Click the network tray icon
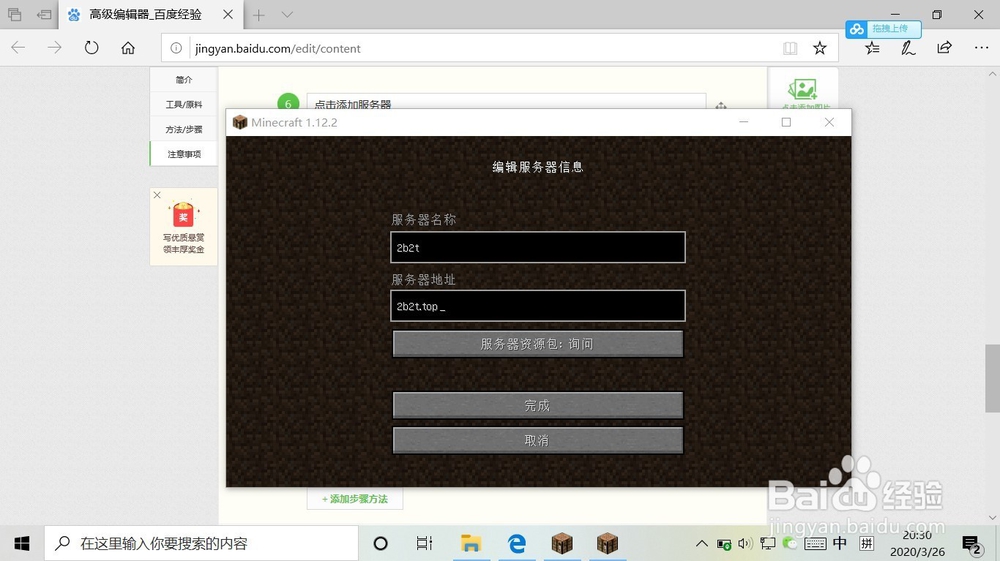This screenshot has height=561, width=1000. [768, 544]
